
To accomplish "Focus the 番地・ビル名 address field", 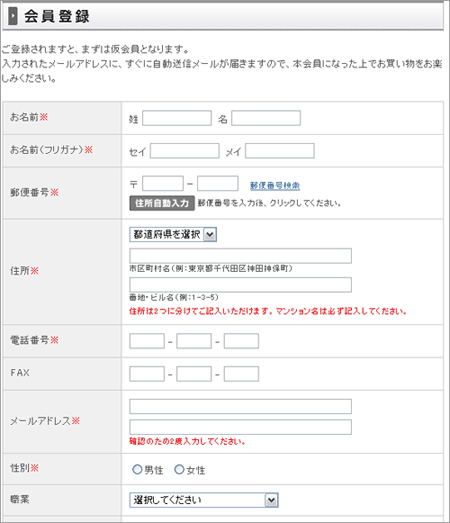I will [241, 285].
